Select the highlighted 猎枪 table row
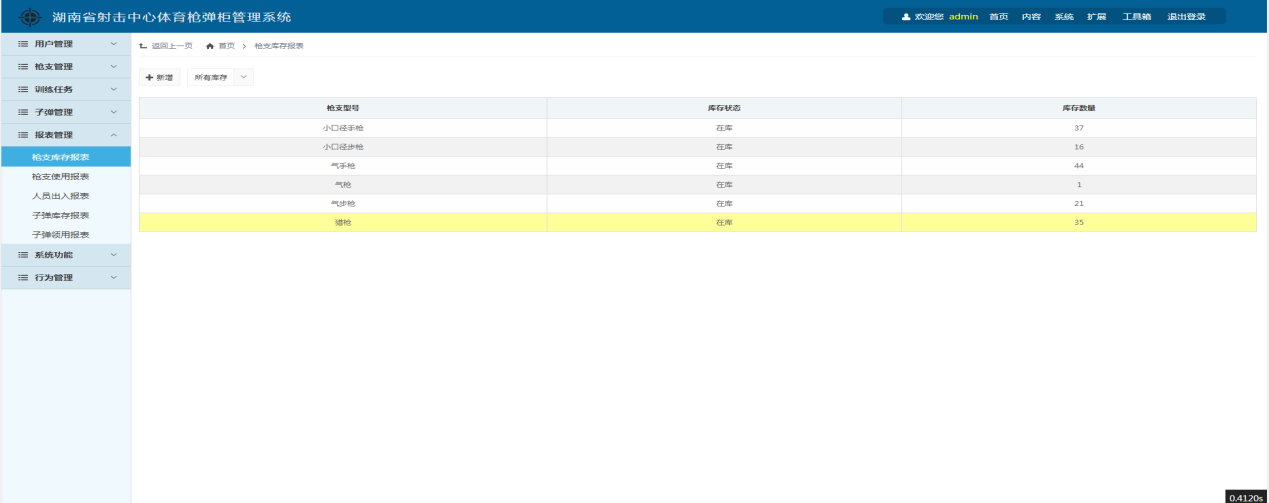 pyautogui.click(x=697, y=222)
